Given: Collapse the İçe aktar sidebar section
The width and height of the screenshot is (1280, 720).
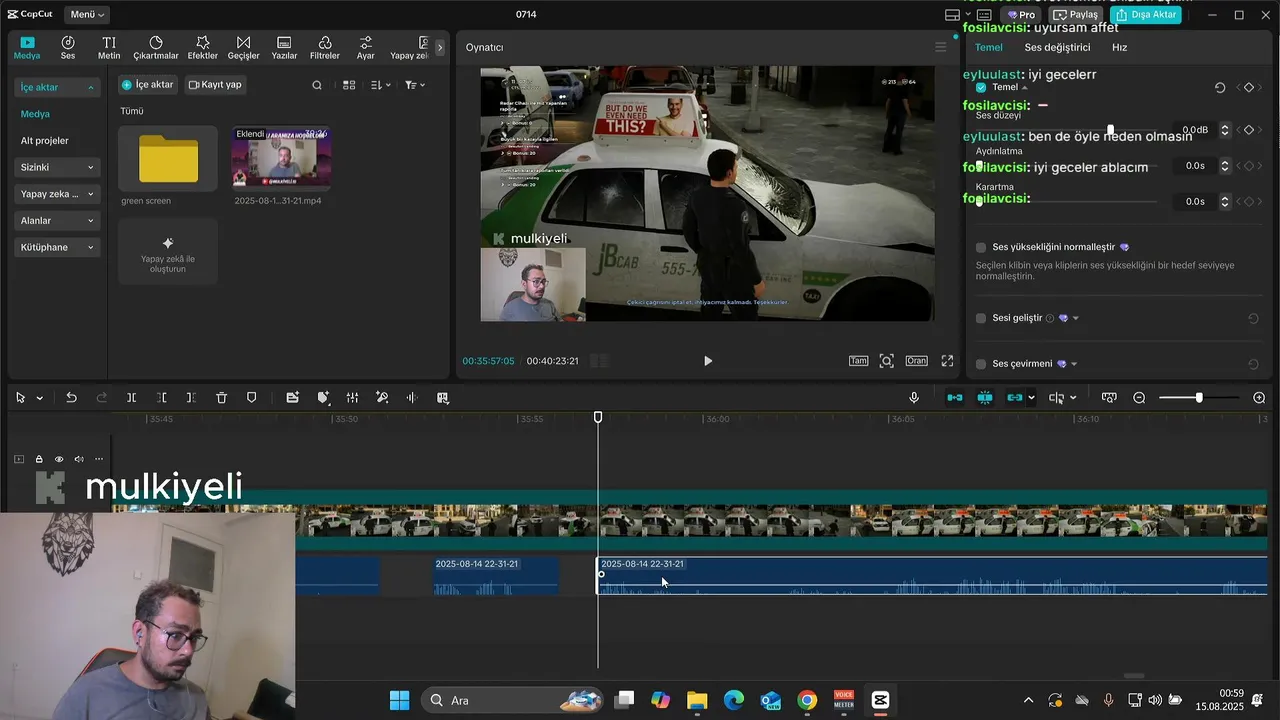Looking at the screenshot, I should [x=57, y=87].
